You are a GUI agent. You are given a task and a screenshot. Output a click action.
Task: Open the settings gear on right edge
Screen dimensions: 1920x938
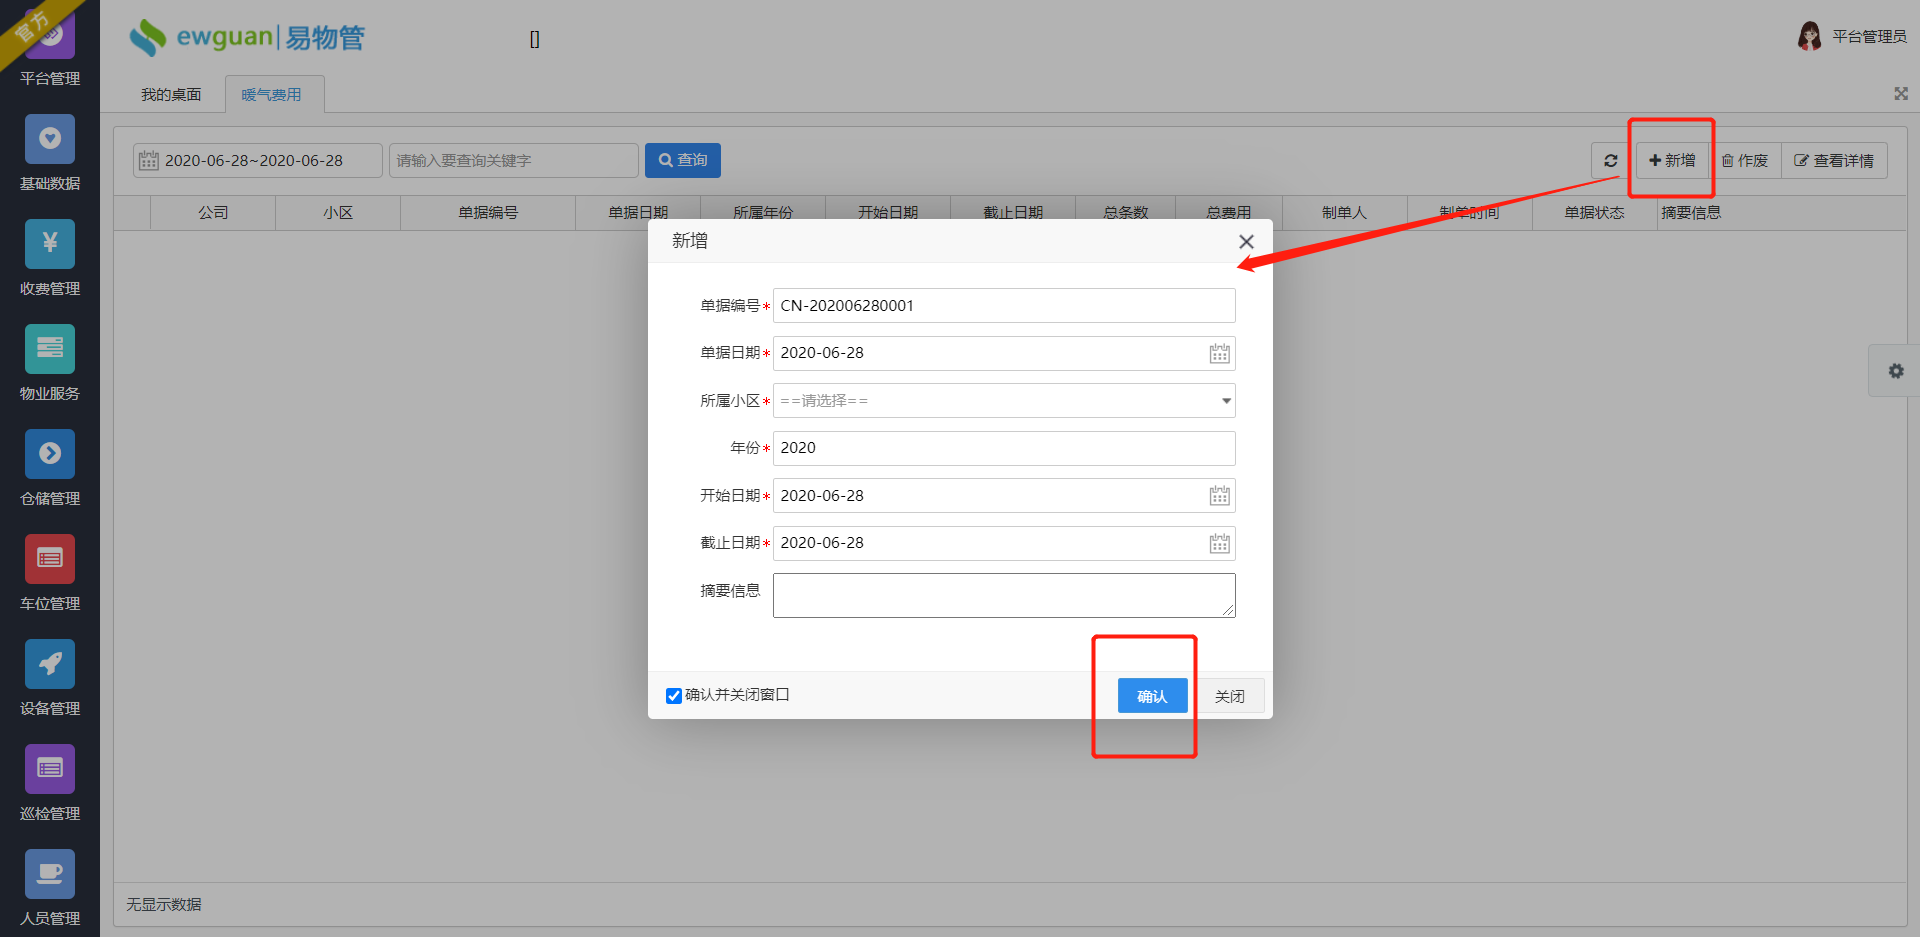(1896, 371)
